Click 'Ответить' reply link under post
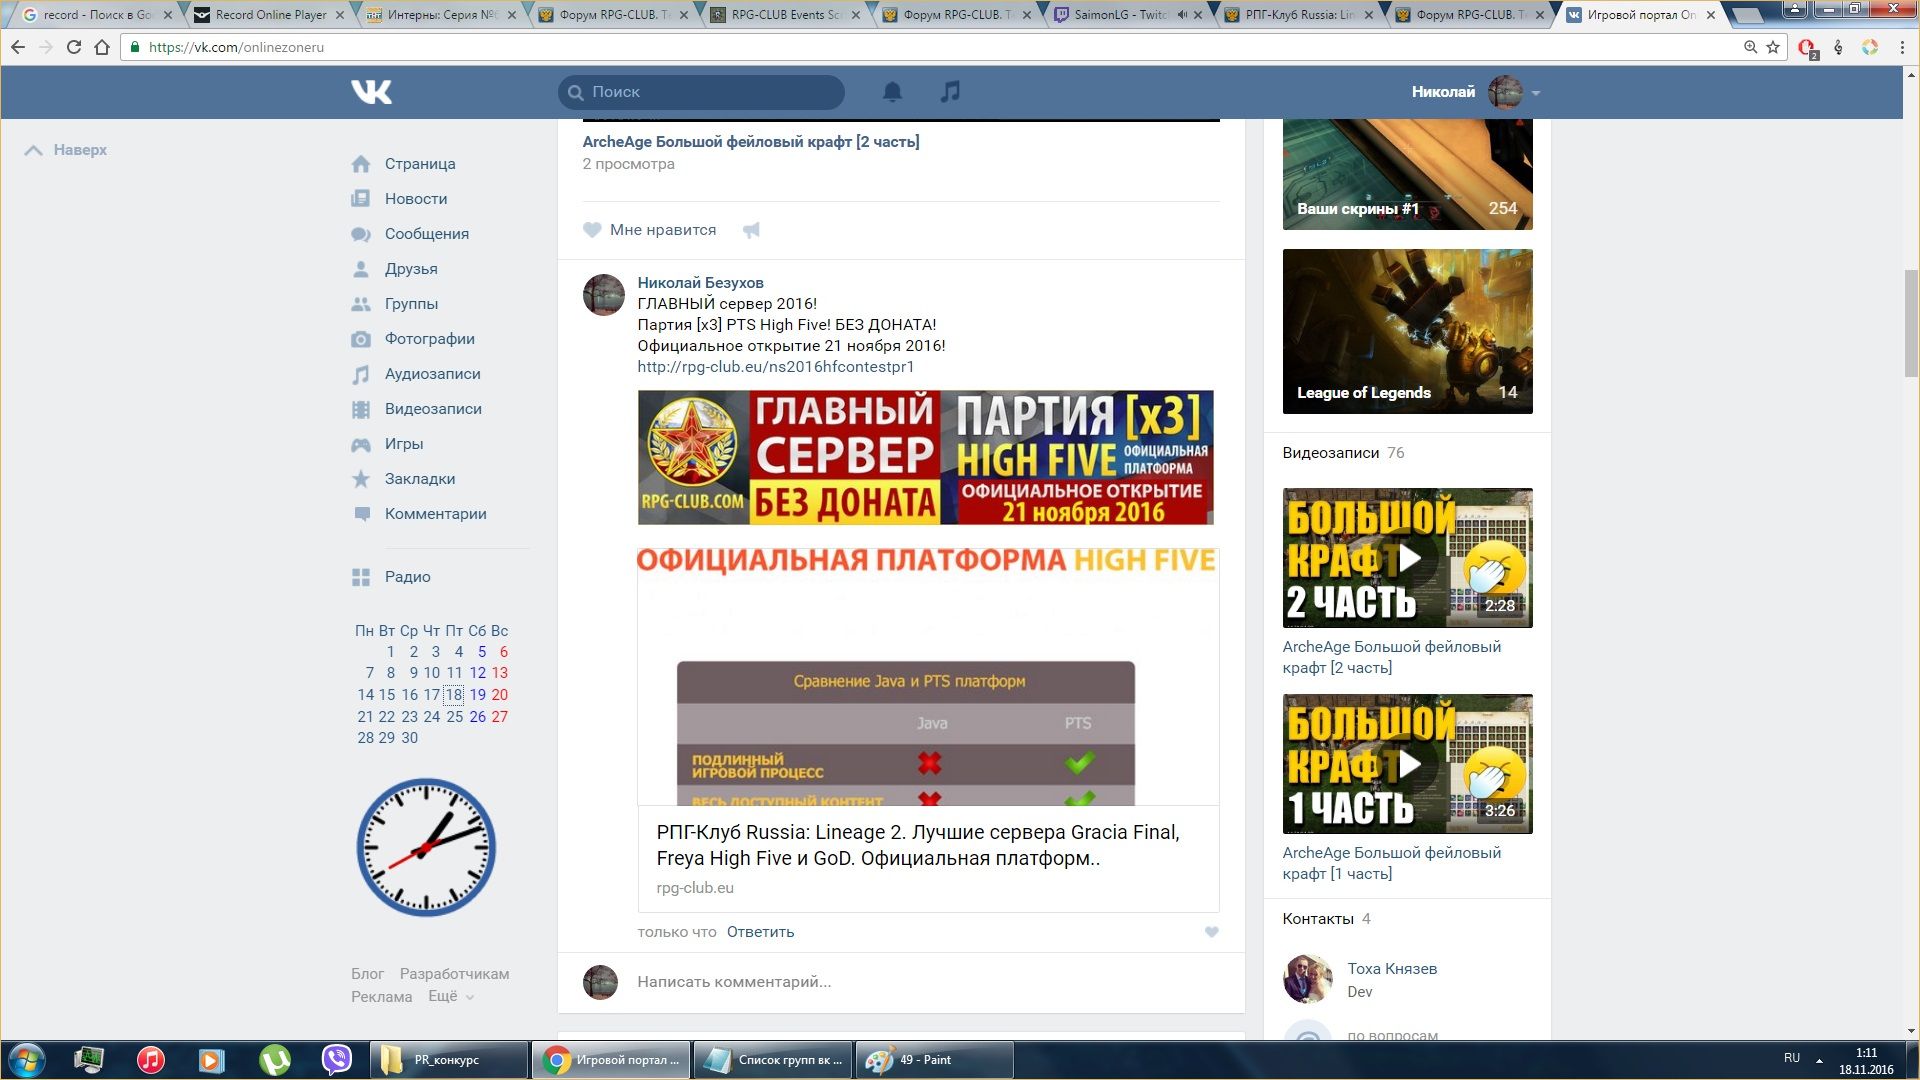1920x1080 pixels. click(x=760, y=932)
